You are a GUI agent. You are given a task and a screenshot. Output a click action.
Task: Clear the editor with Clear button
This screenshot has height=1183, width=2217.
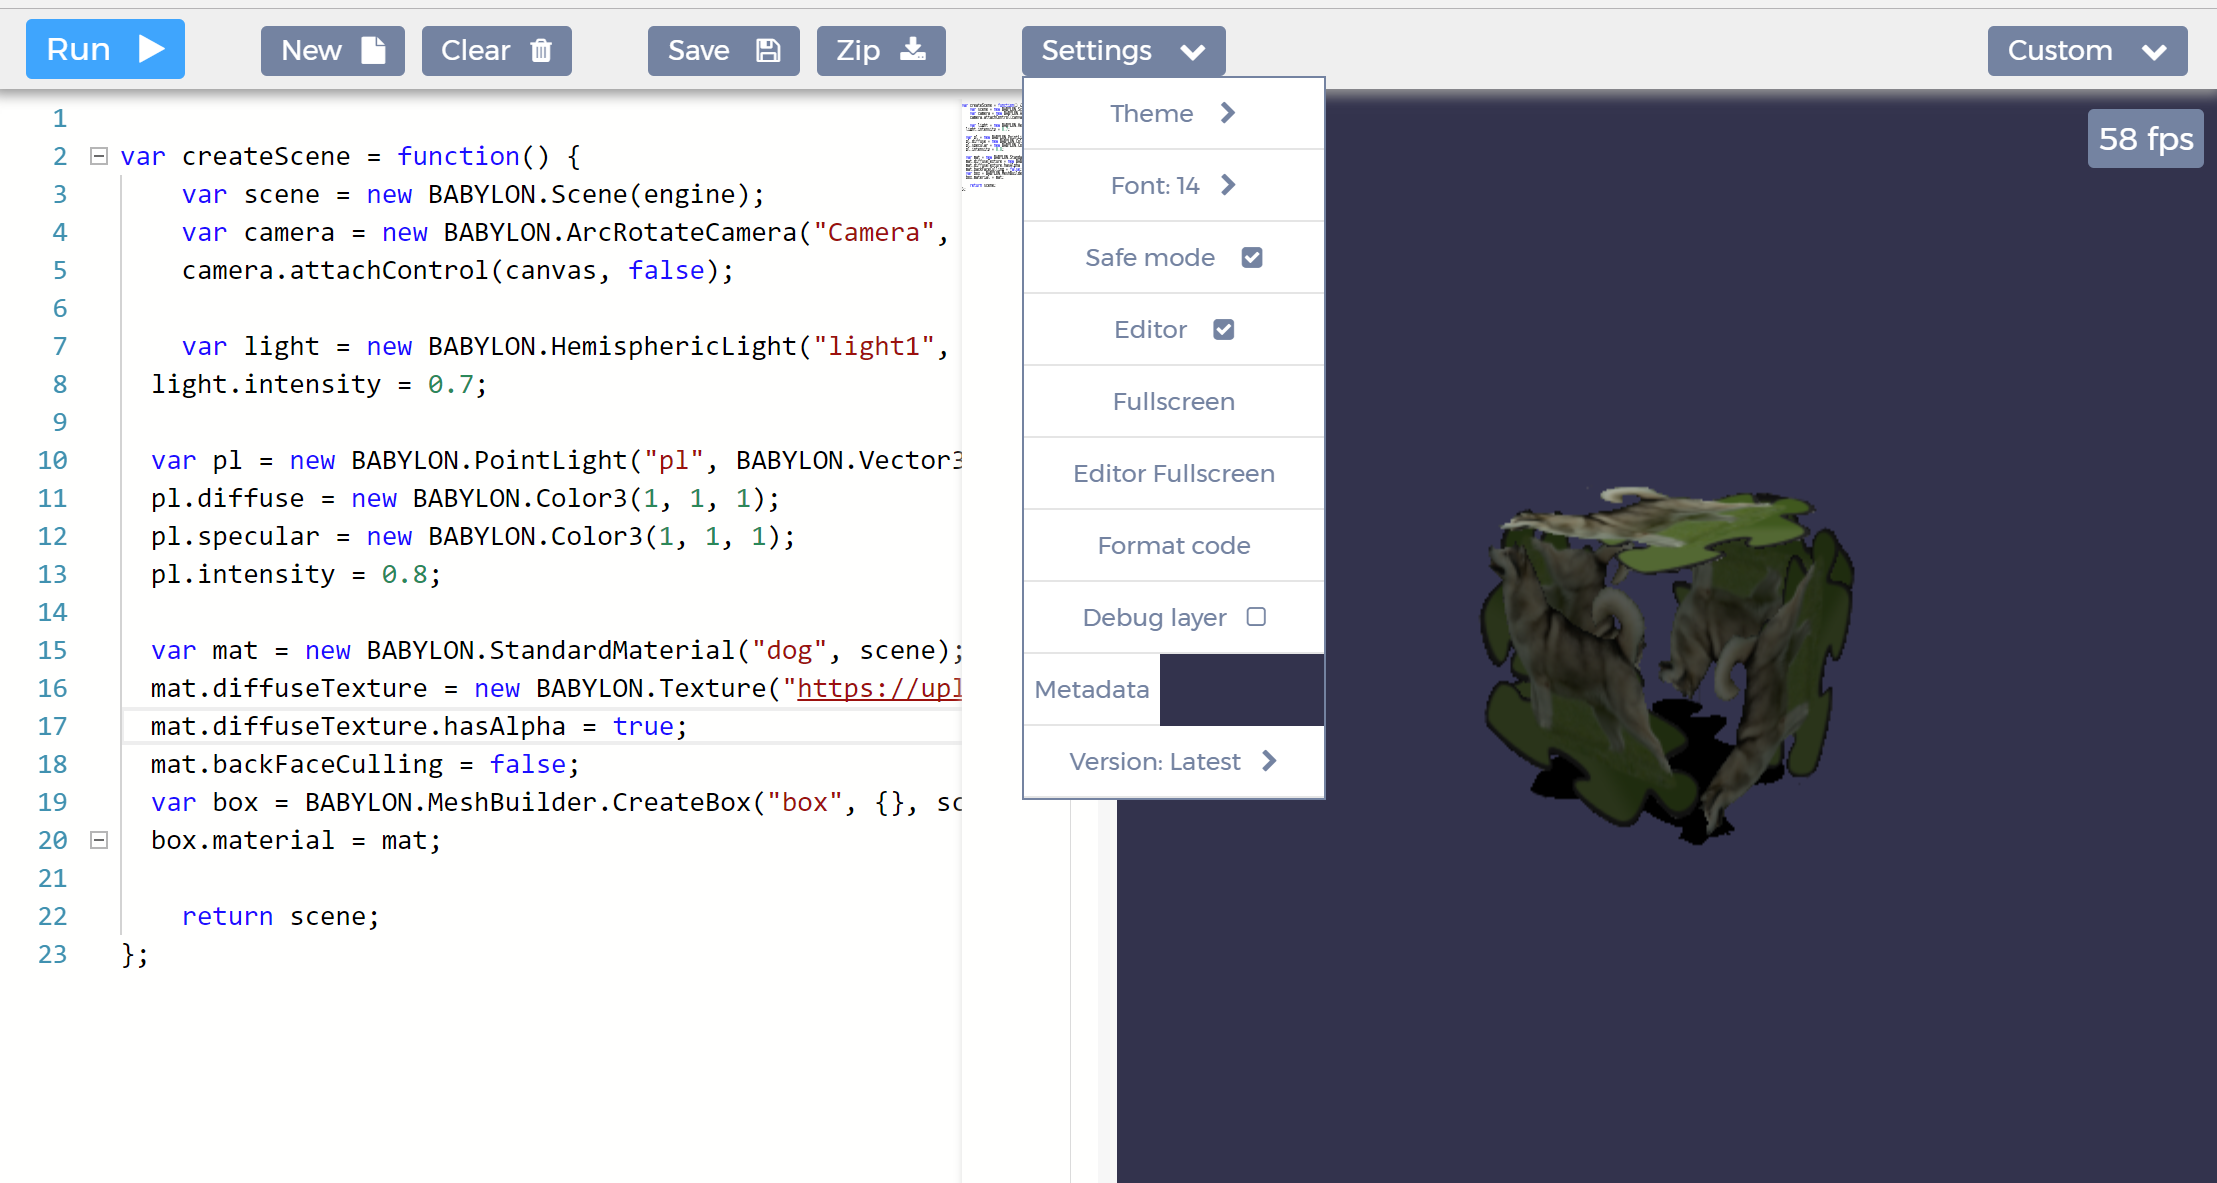pos(496,51)
